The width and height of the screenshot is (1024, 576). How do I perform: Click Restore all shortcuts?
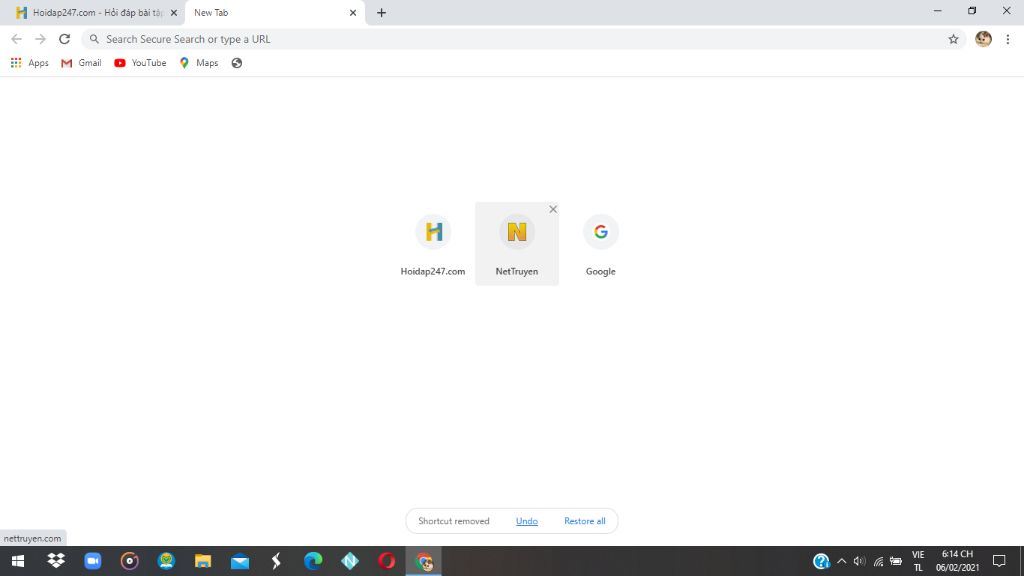584,521
